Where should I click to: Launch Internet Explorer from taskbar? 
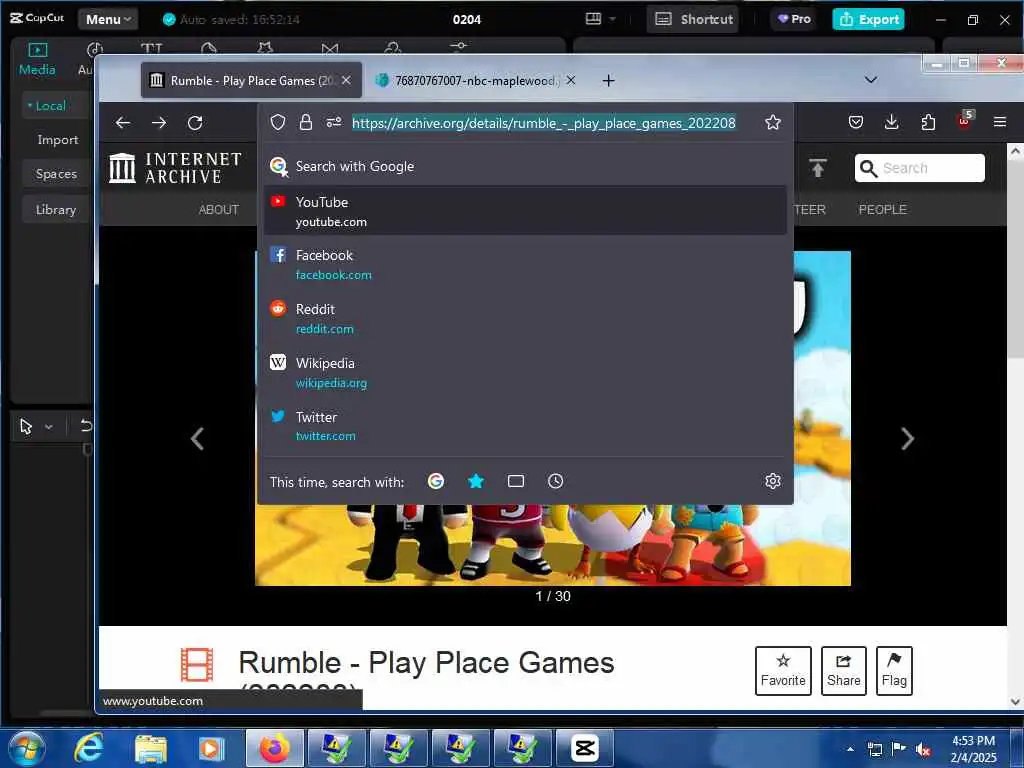tap(89, 748)
